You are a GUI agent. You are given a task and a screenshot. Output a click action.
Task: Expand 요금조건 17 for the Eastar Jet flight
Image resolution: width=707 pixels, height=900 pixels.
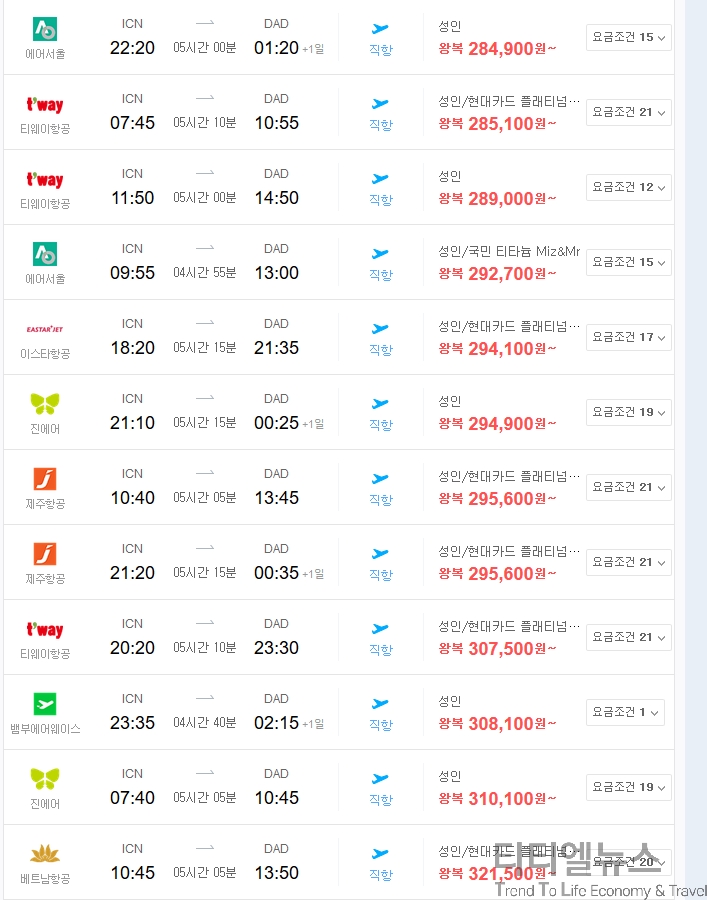pyautogui.click(x=628, y=338)
